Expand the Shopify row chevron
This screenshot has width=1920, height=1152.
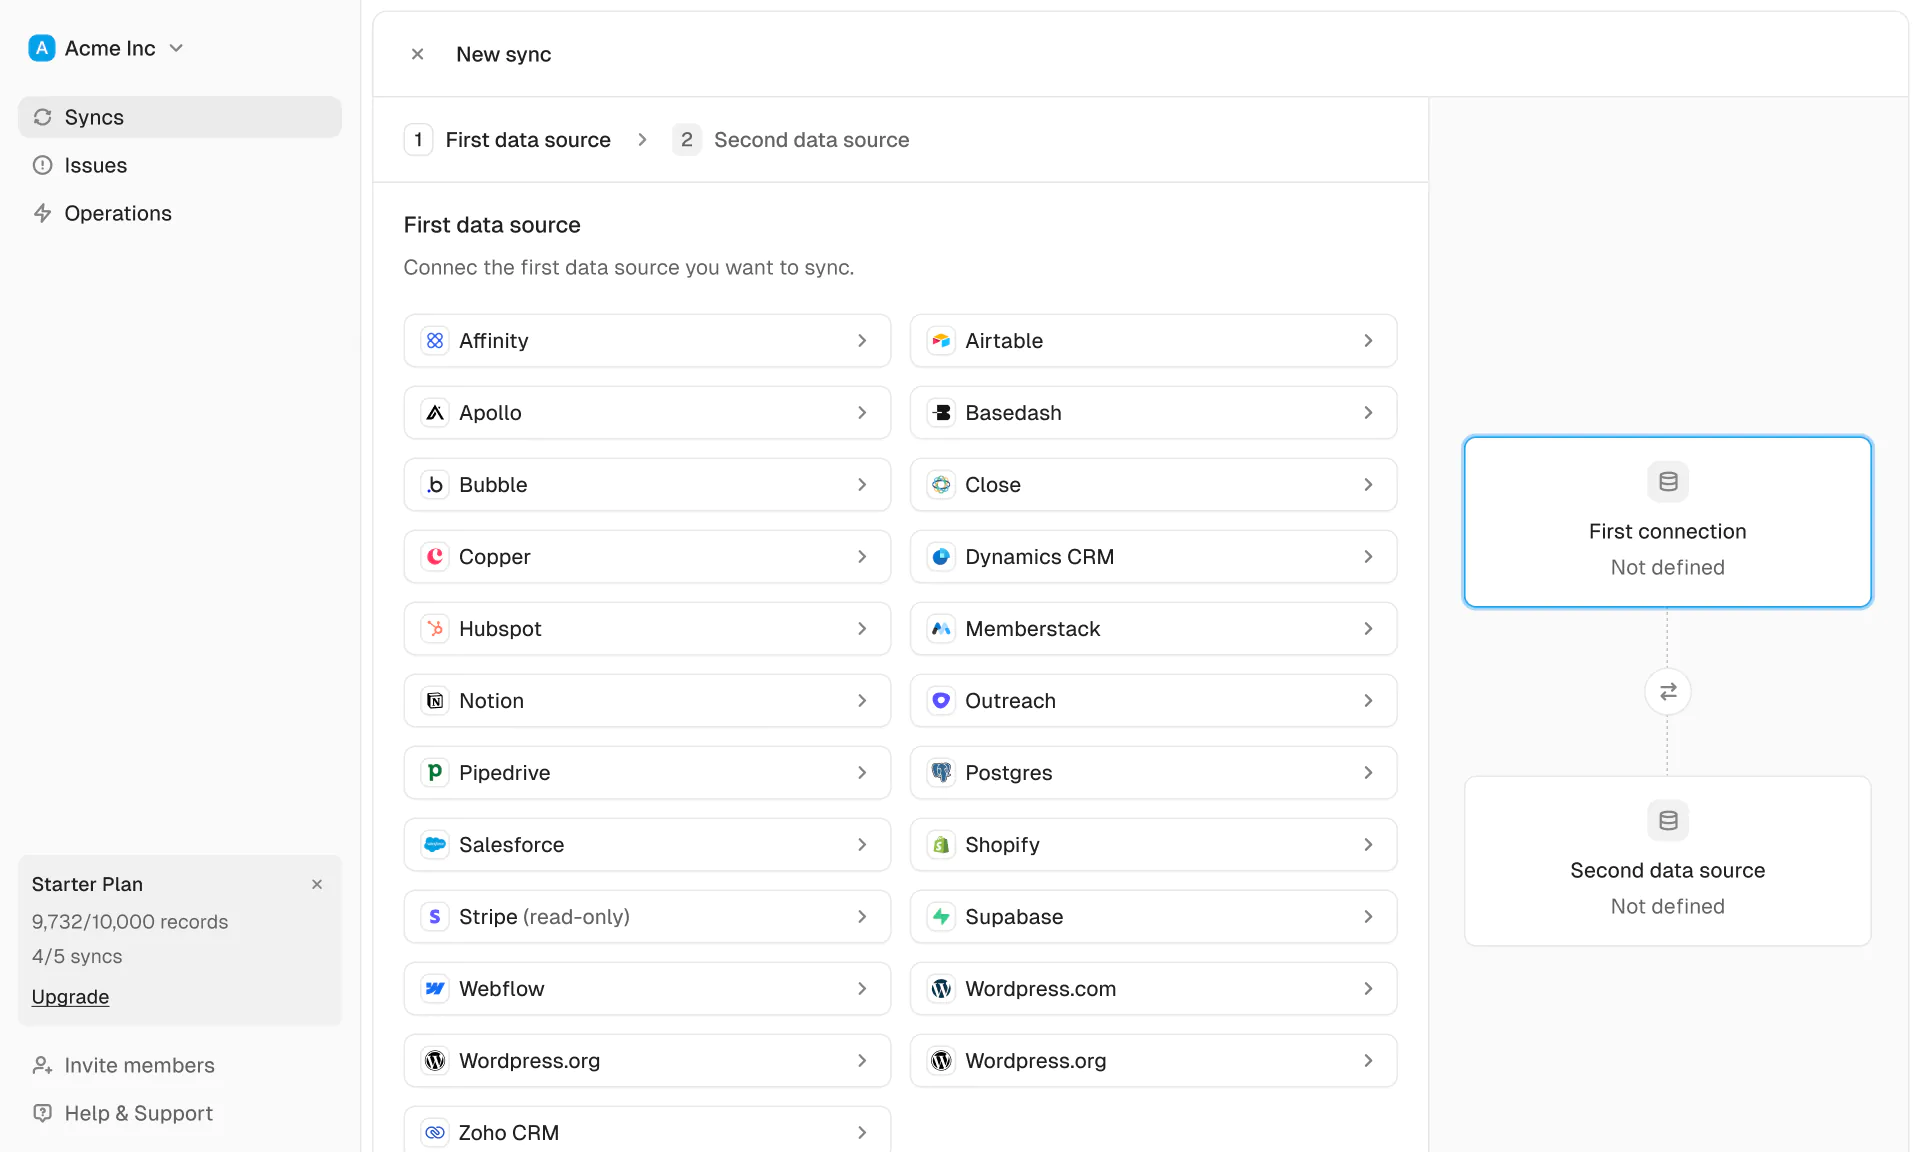pos(1368,845)
